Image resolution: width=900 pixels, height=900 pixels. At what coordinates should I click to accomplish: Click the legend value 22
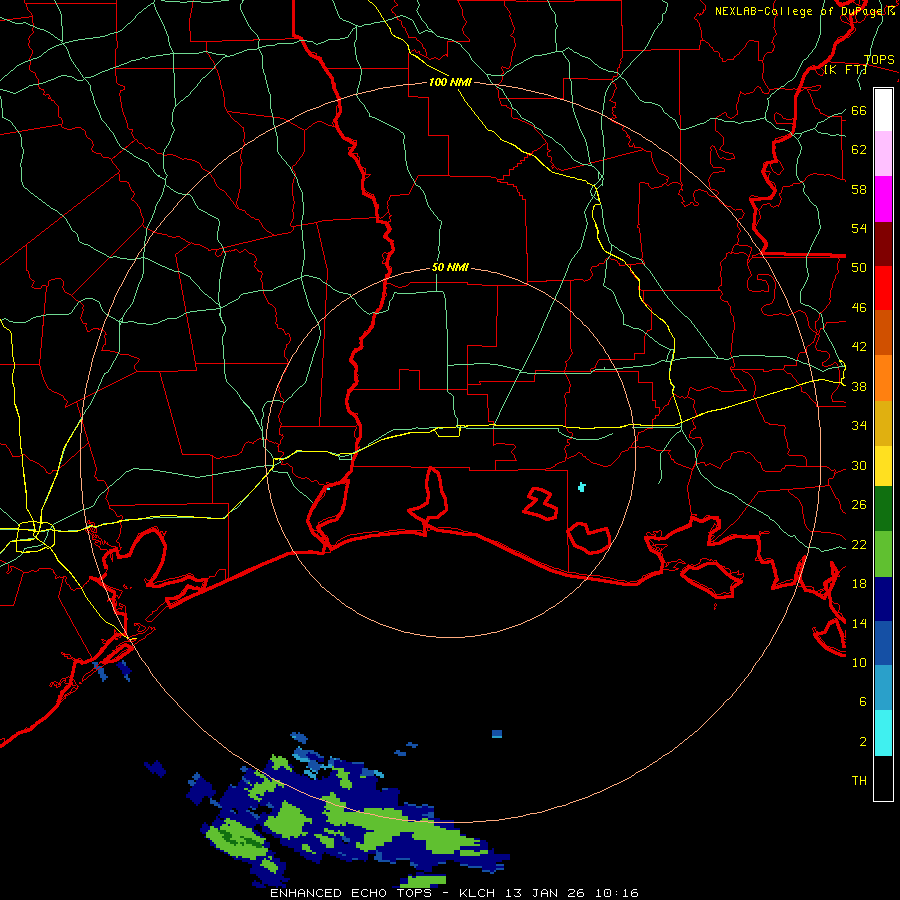coord(859,544)
